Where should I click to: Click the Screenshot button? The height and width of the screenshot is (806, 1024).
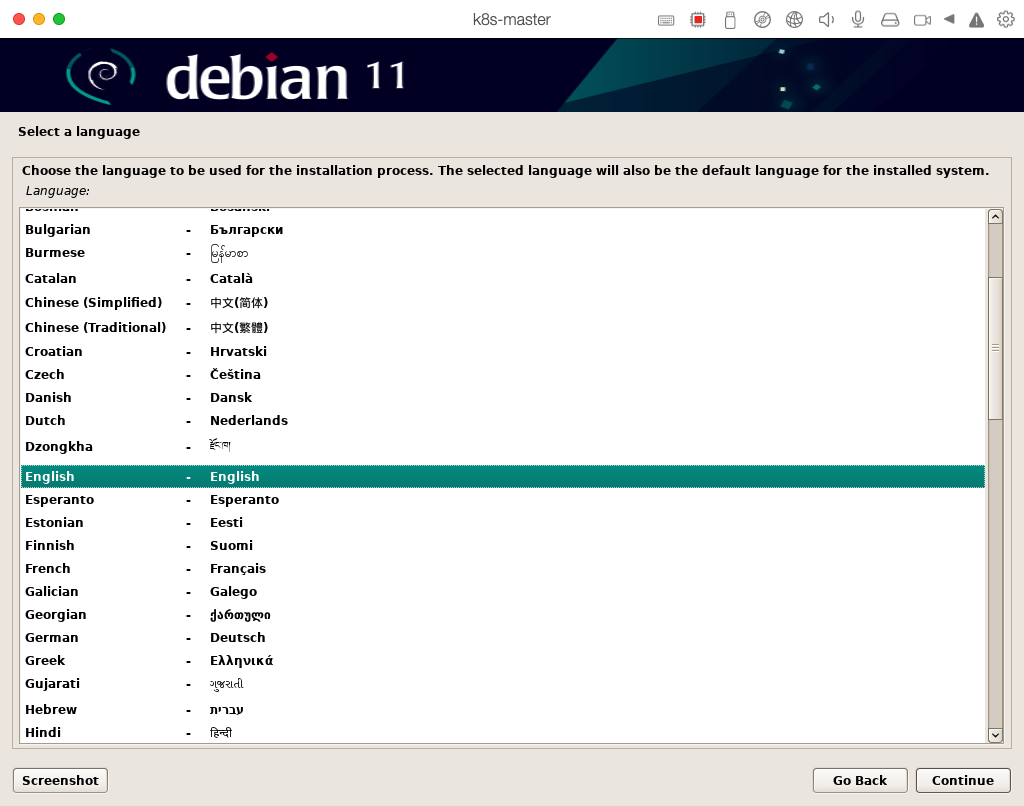[60, 781]
